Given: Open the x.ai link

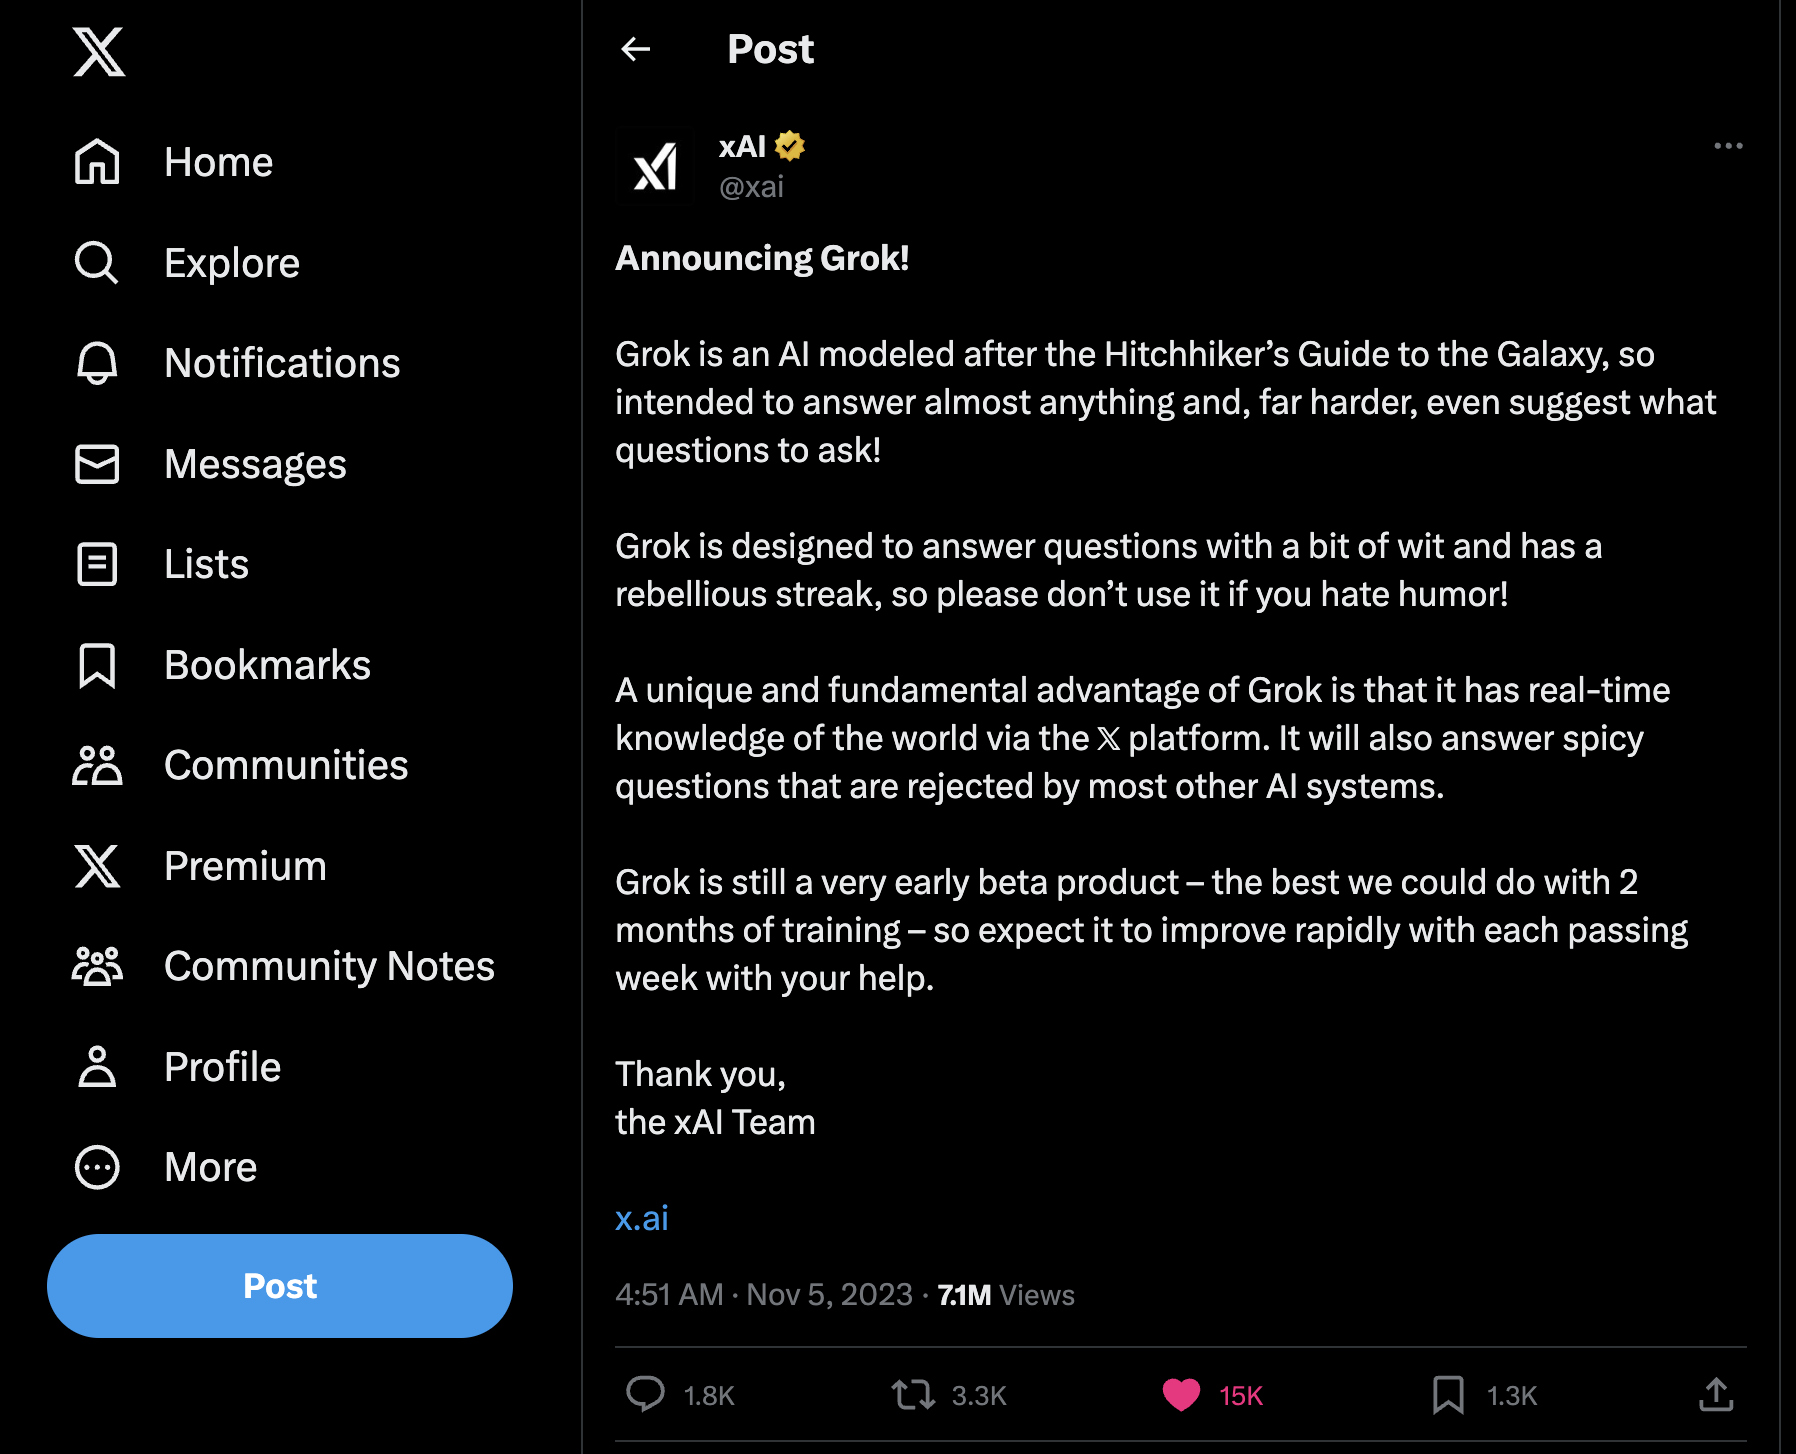Looking at the screenshot, I should 642,1218.
